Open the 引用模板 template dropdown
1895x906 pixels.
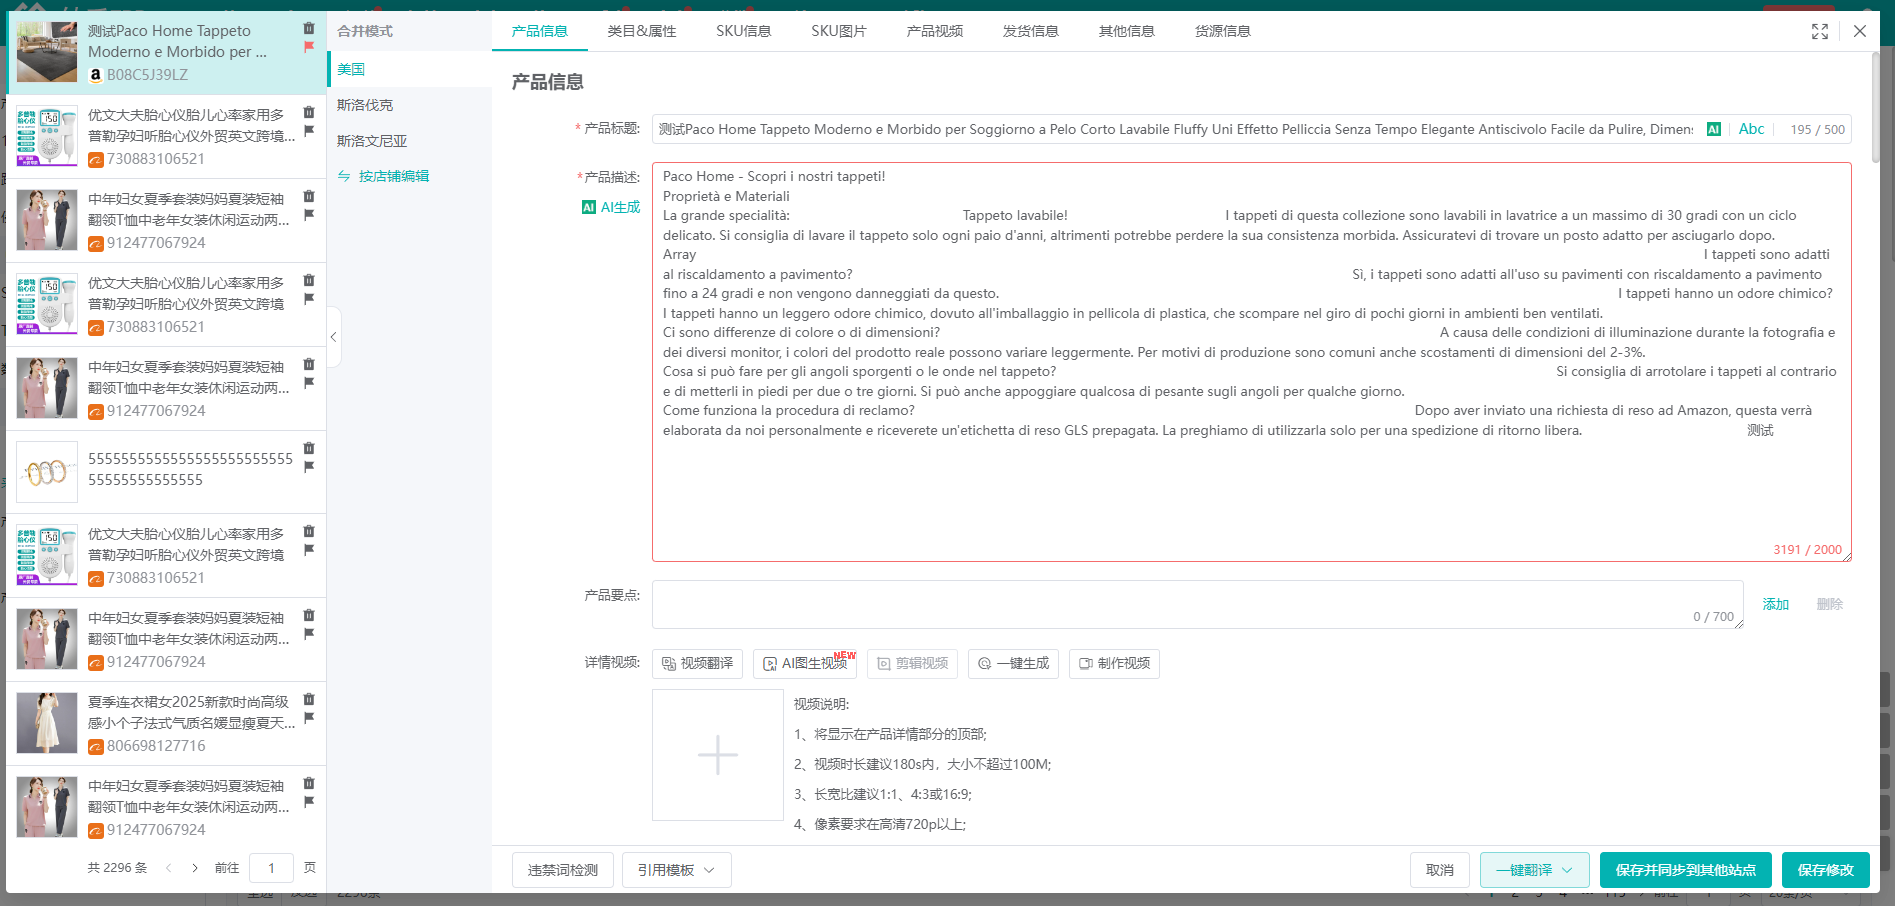[676, 870]
